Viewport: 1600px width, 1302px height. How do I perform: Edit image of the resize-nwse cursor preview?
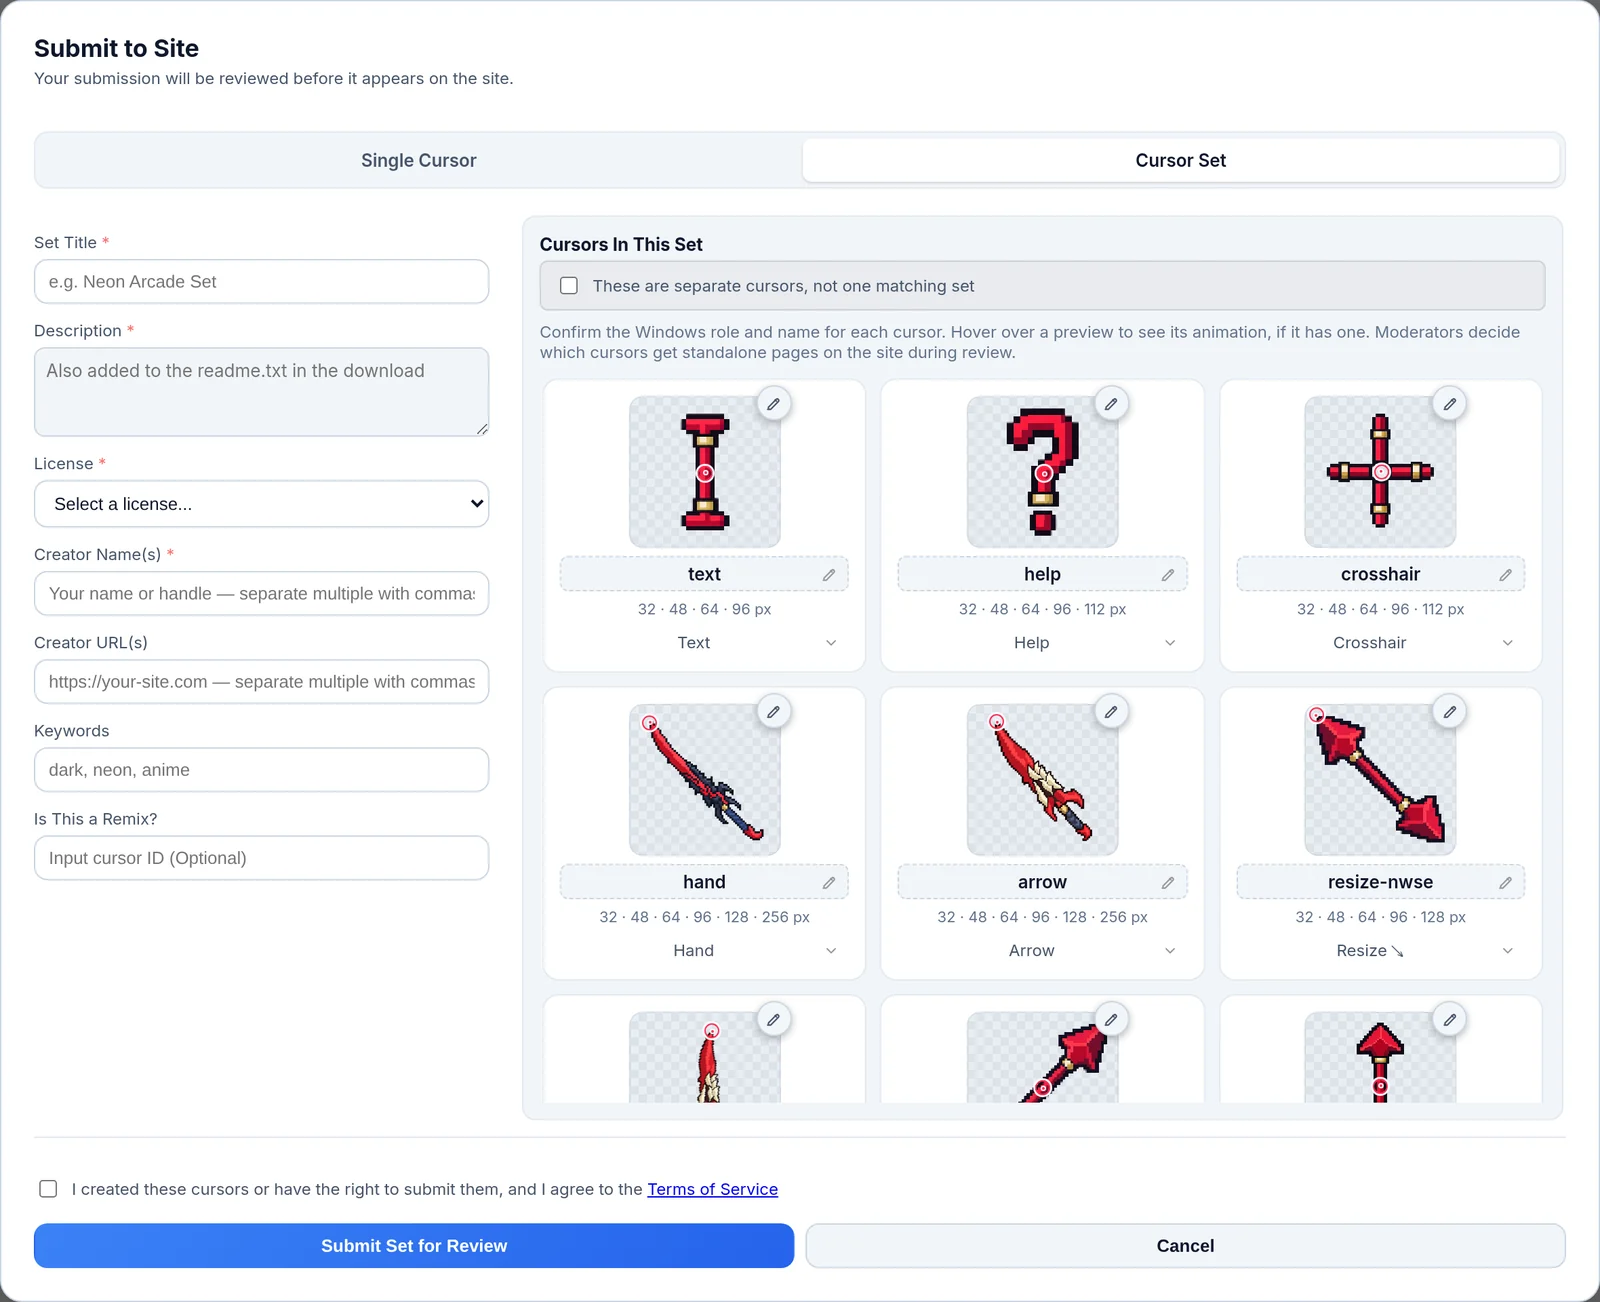1449,712
